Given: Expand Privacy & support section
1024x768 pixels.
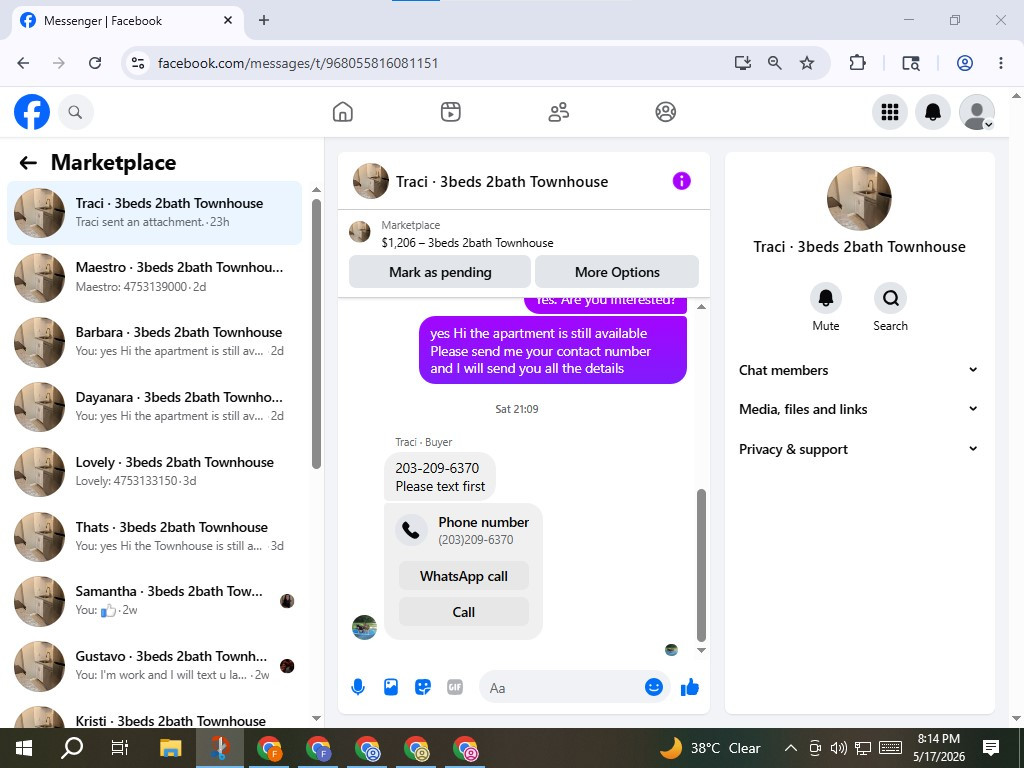Looking at the screenshot, I should click(859, 449).
